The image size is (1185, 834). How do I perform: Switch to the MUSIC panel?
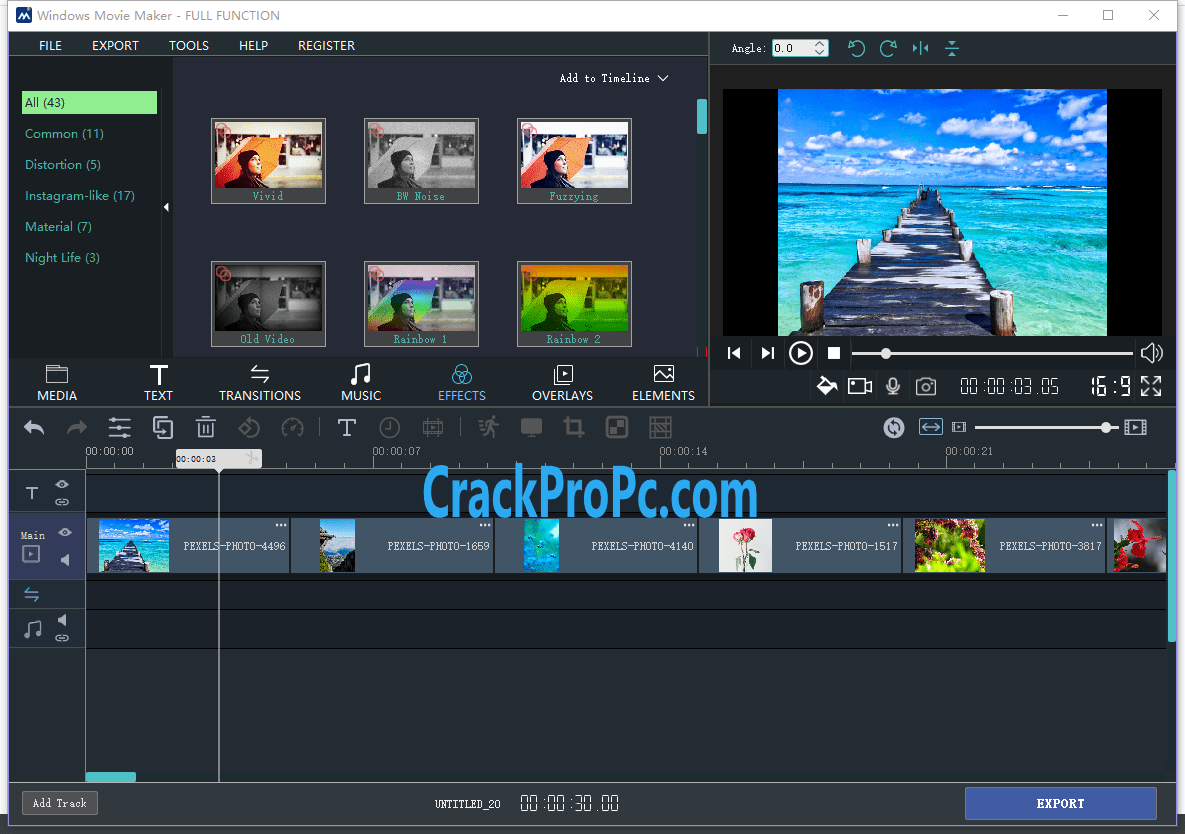click(x=360, y=383)
